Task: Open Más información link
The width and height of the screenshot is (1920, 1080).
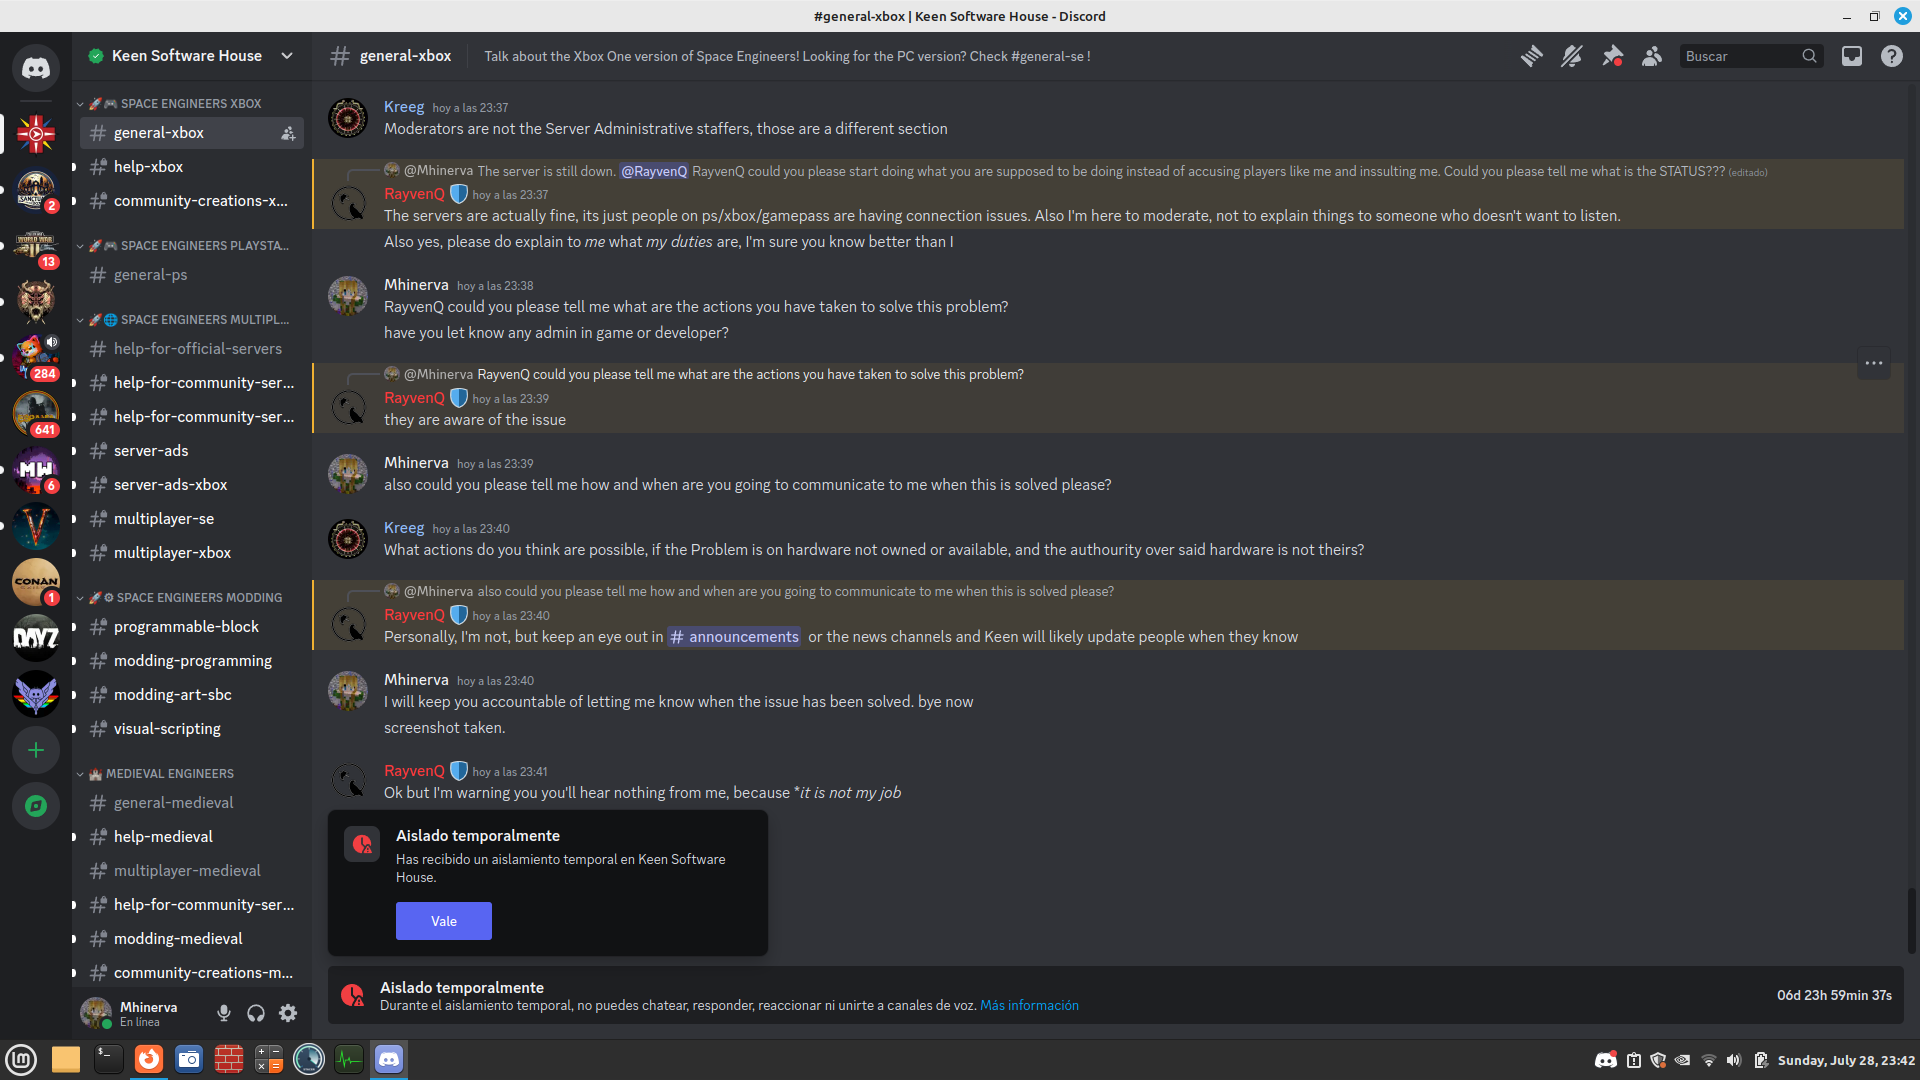Action: tap(1029, 1005)
